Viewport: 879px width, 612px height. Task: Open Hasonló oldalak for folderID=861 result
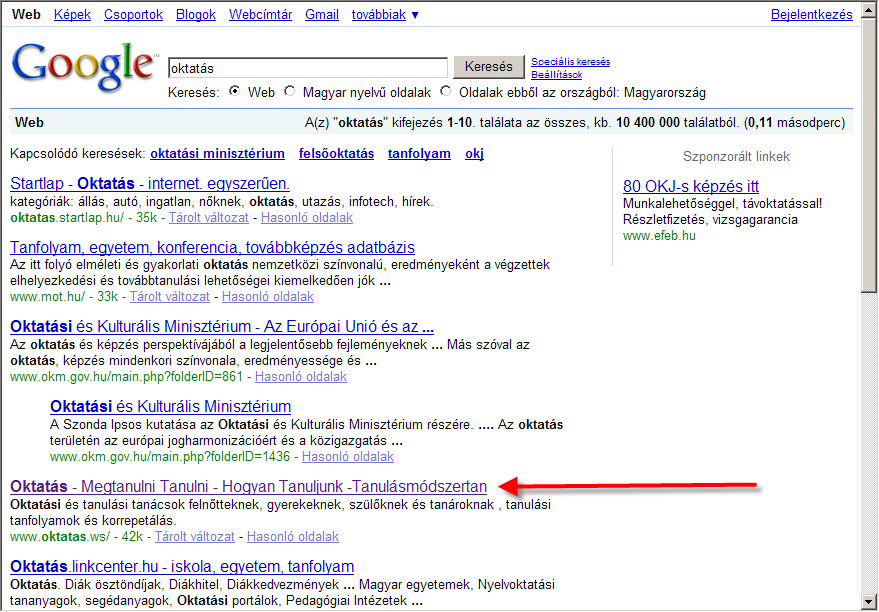pyautogui.click(x=301, y=377)
